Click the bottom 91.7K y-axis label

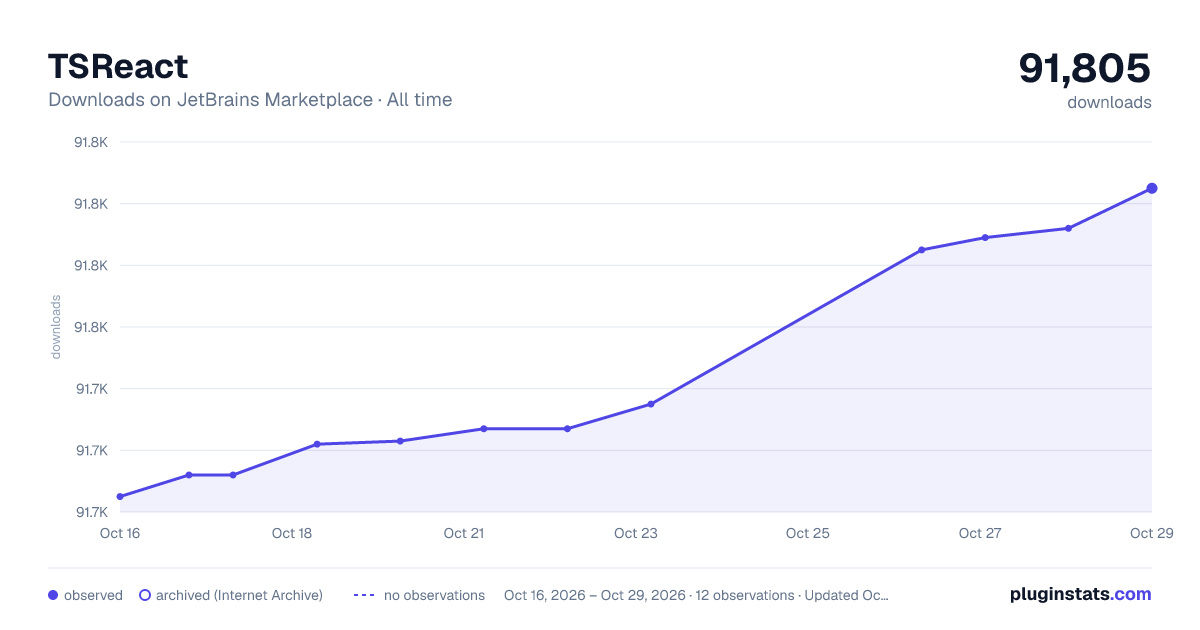91,512
